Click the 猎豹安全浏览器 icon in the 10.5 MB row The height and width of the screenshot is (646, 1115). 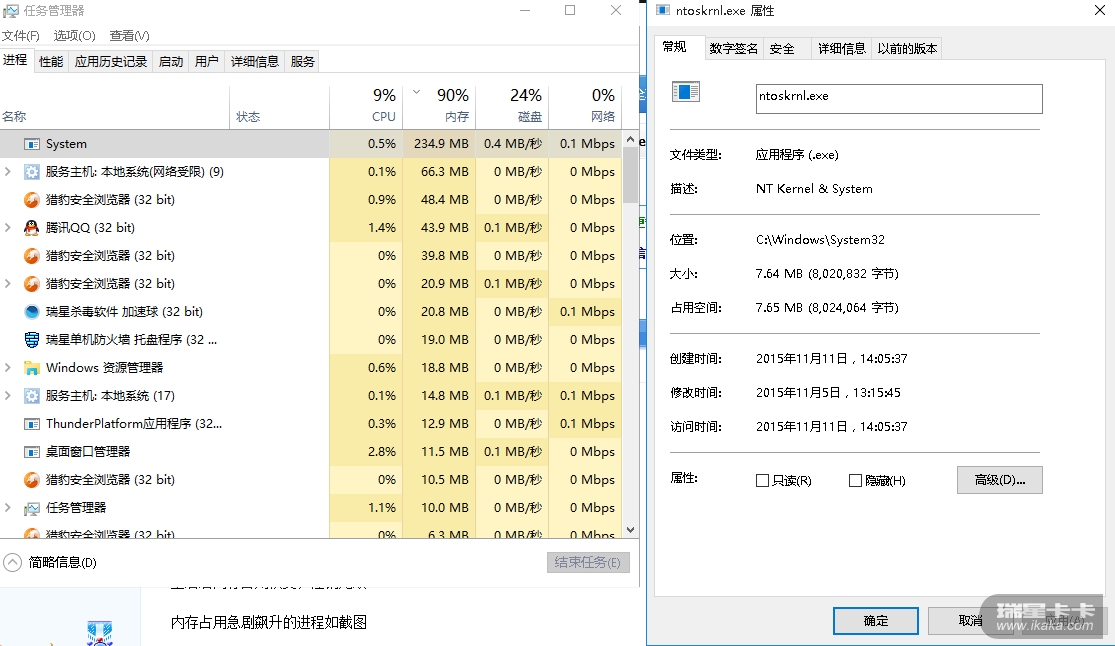31,480
